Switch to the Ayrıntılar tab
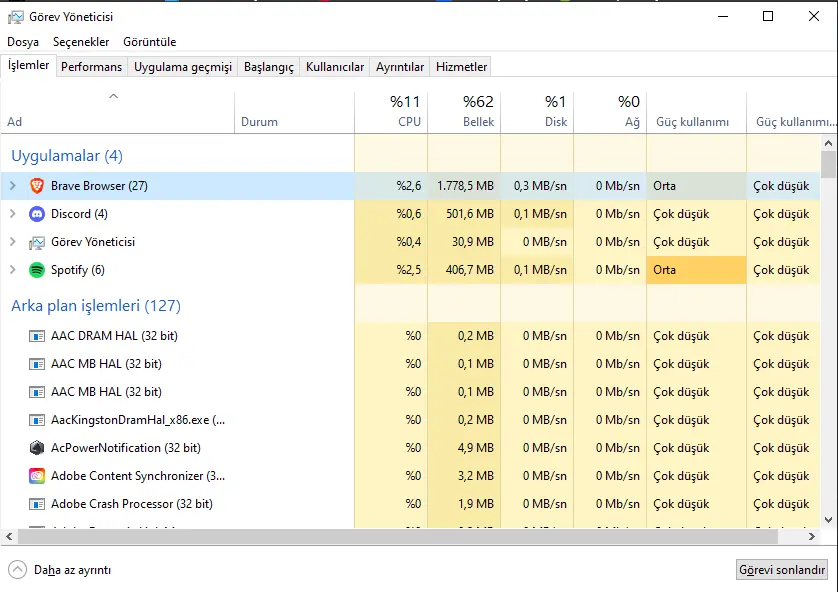This screenshot has width=838, height=592. point(400,67)
